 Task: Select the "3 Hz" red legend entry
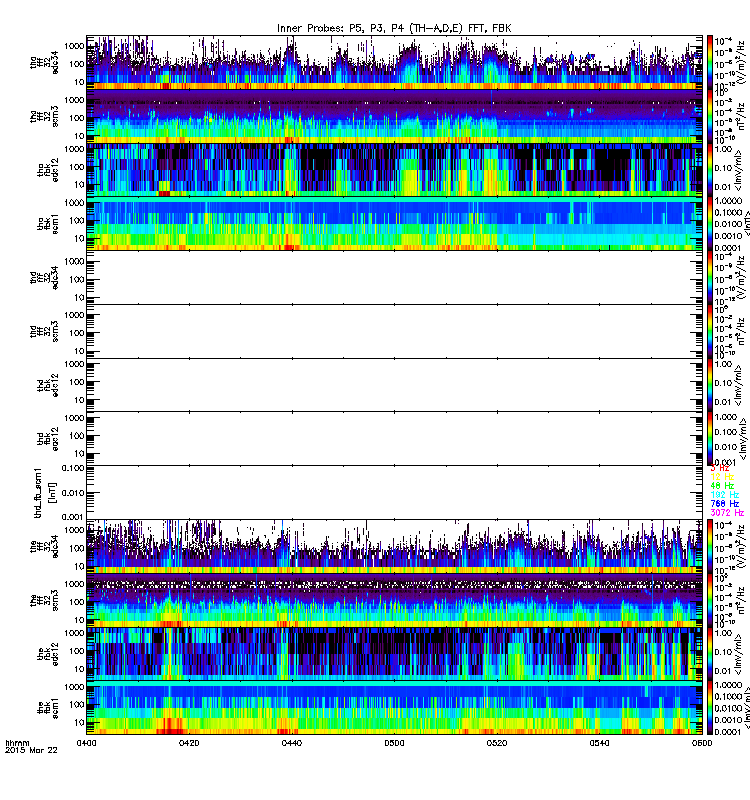pos(720,468)
